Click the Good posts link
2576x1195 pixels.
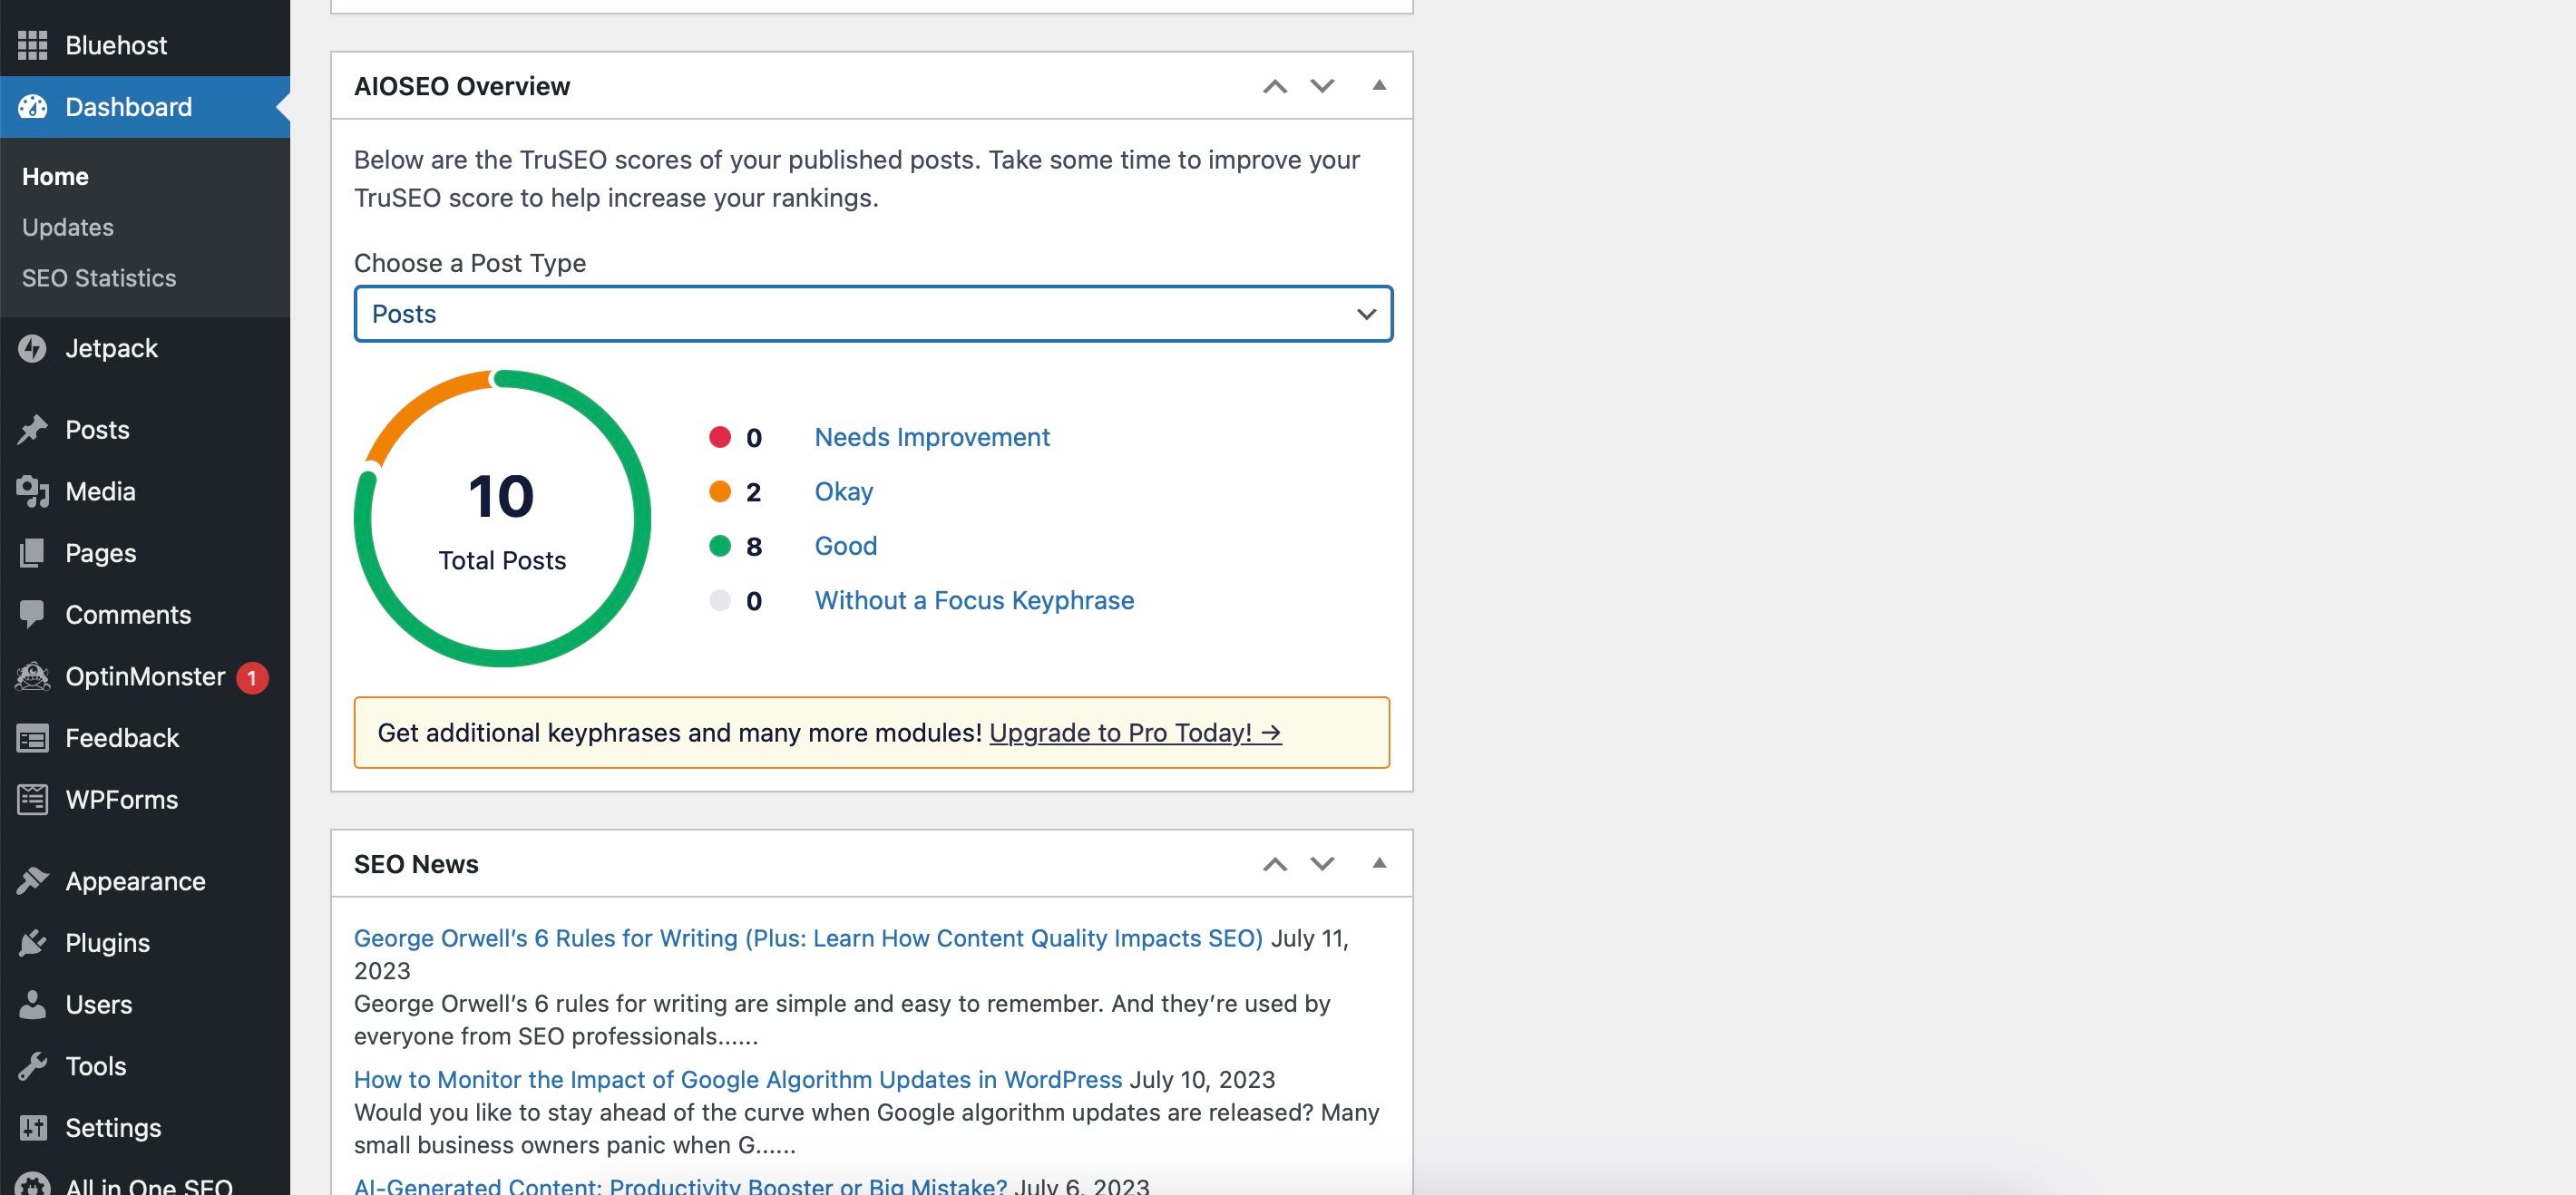tap(845, 546)
